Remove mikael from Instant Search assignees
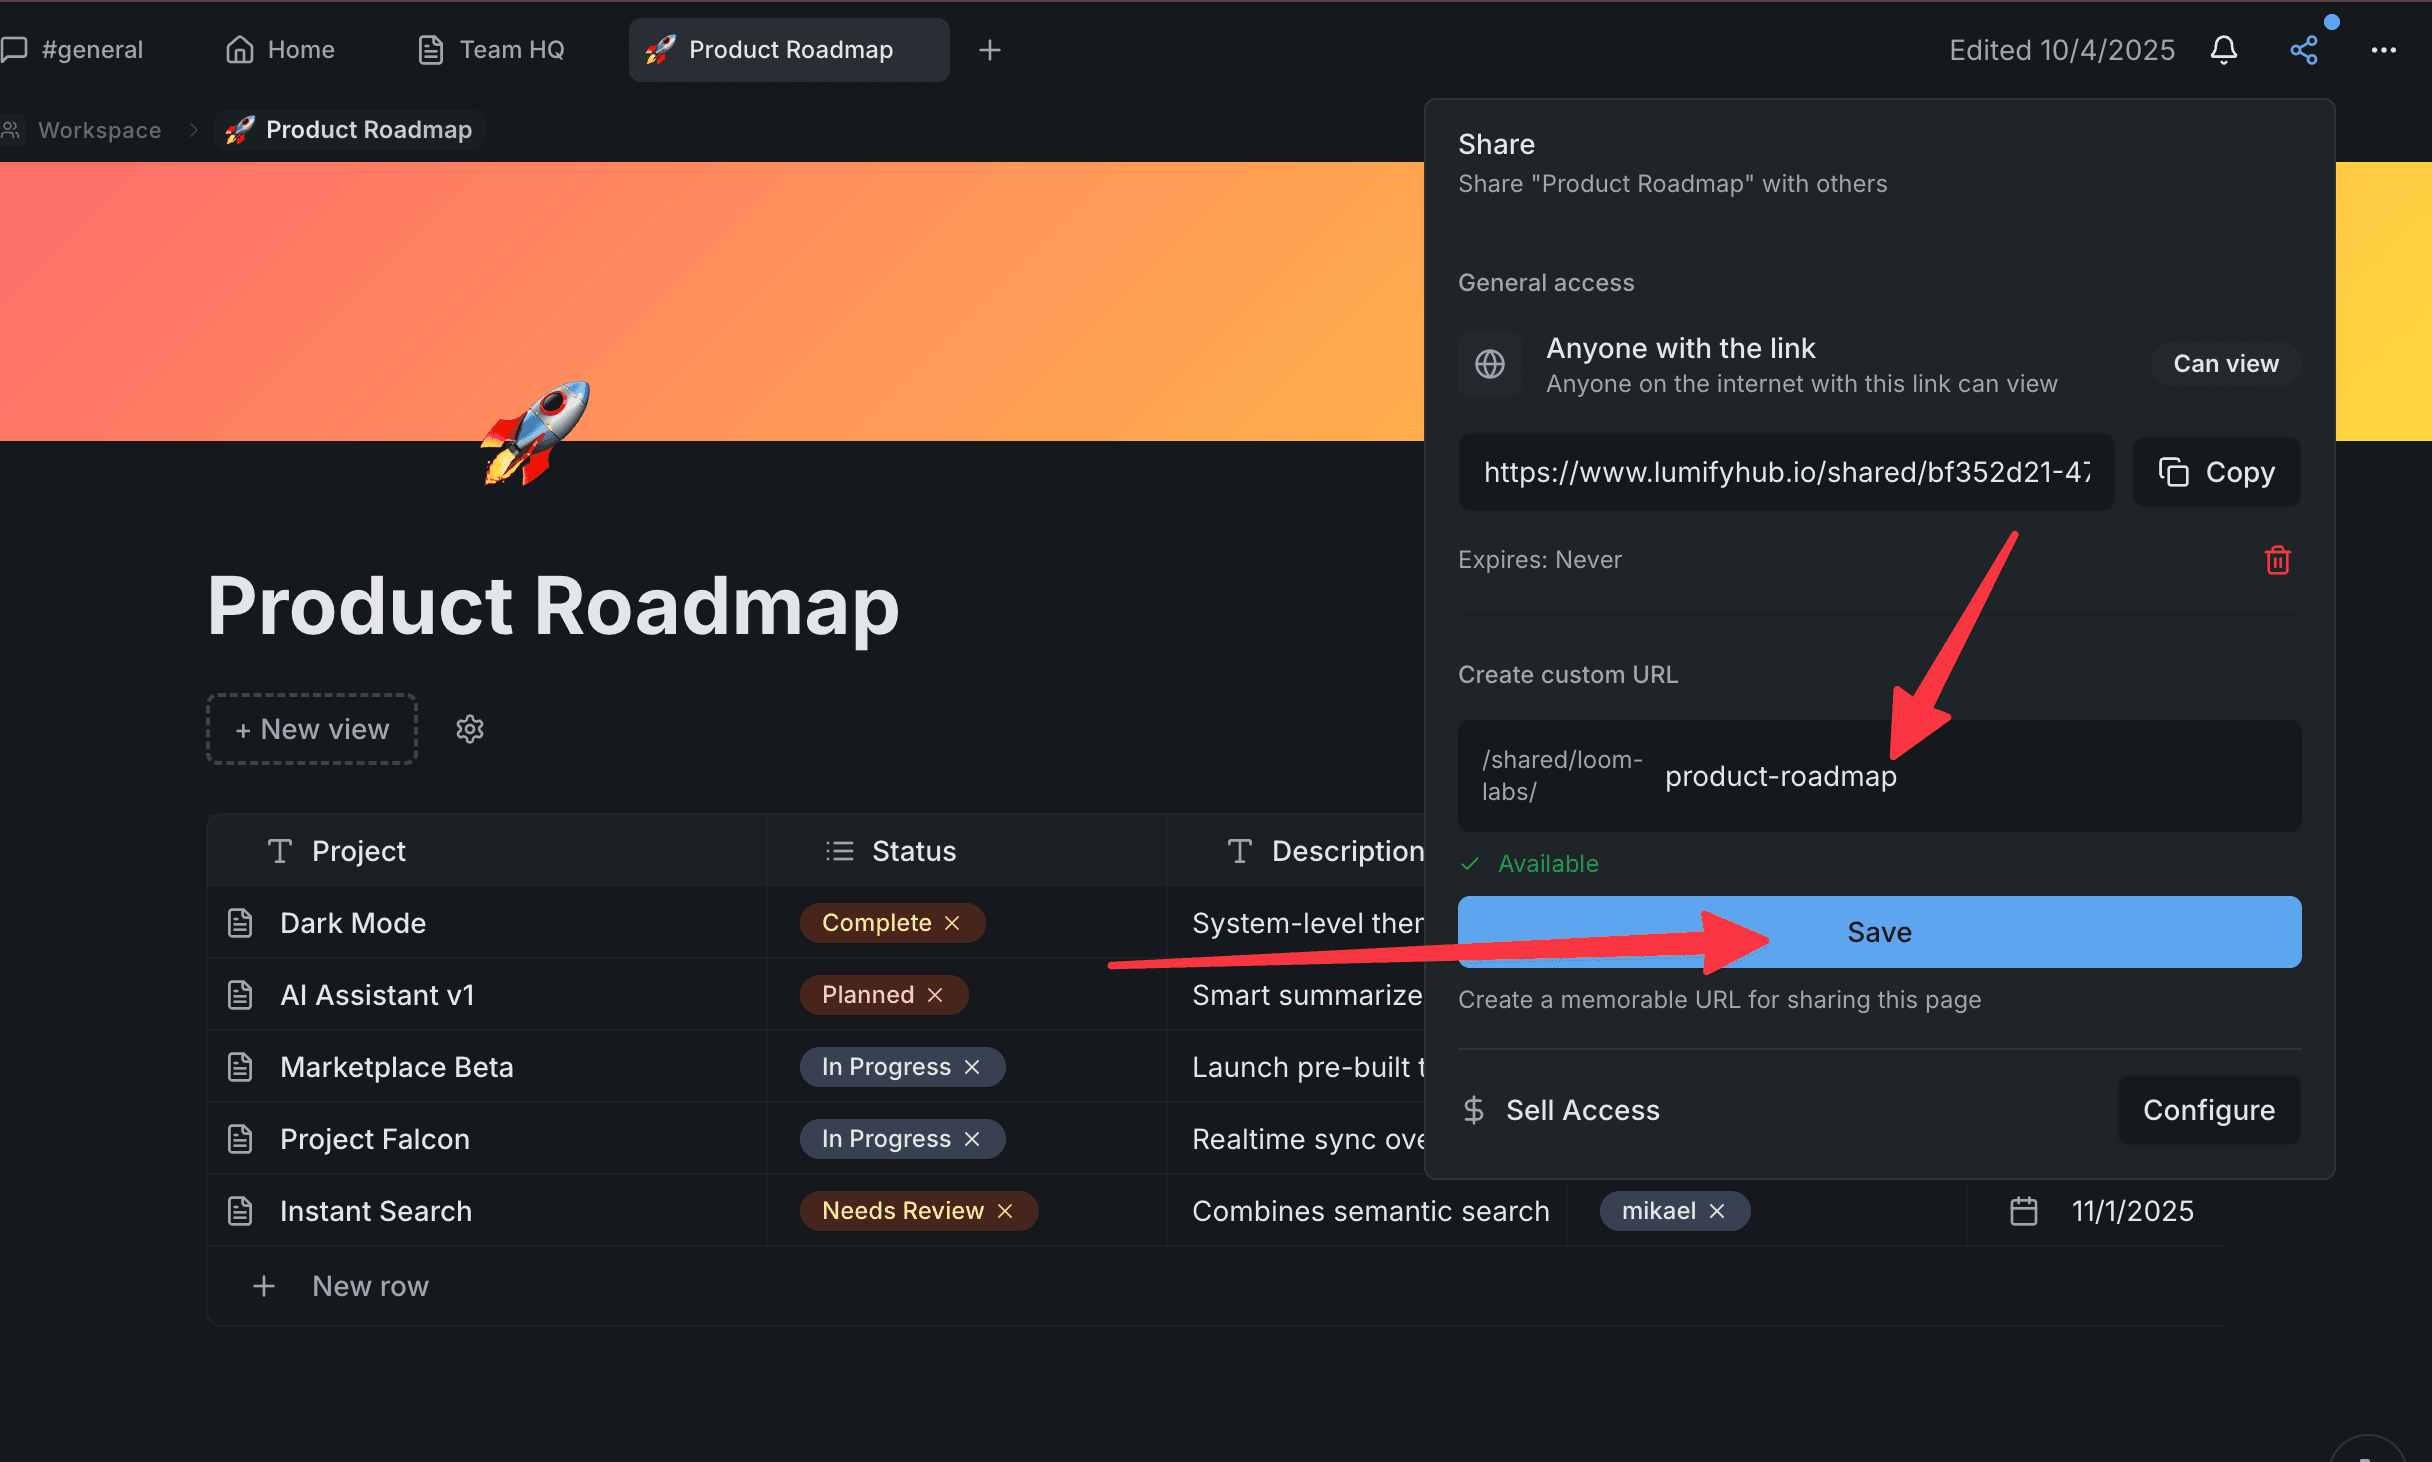Viewport: 2432px width, 1462px height. [x=1717, y=1210]
